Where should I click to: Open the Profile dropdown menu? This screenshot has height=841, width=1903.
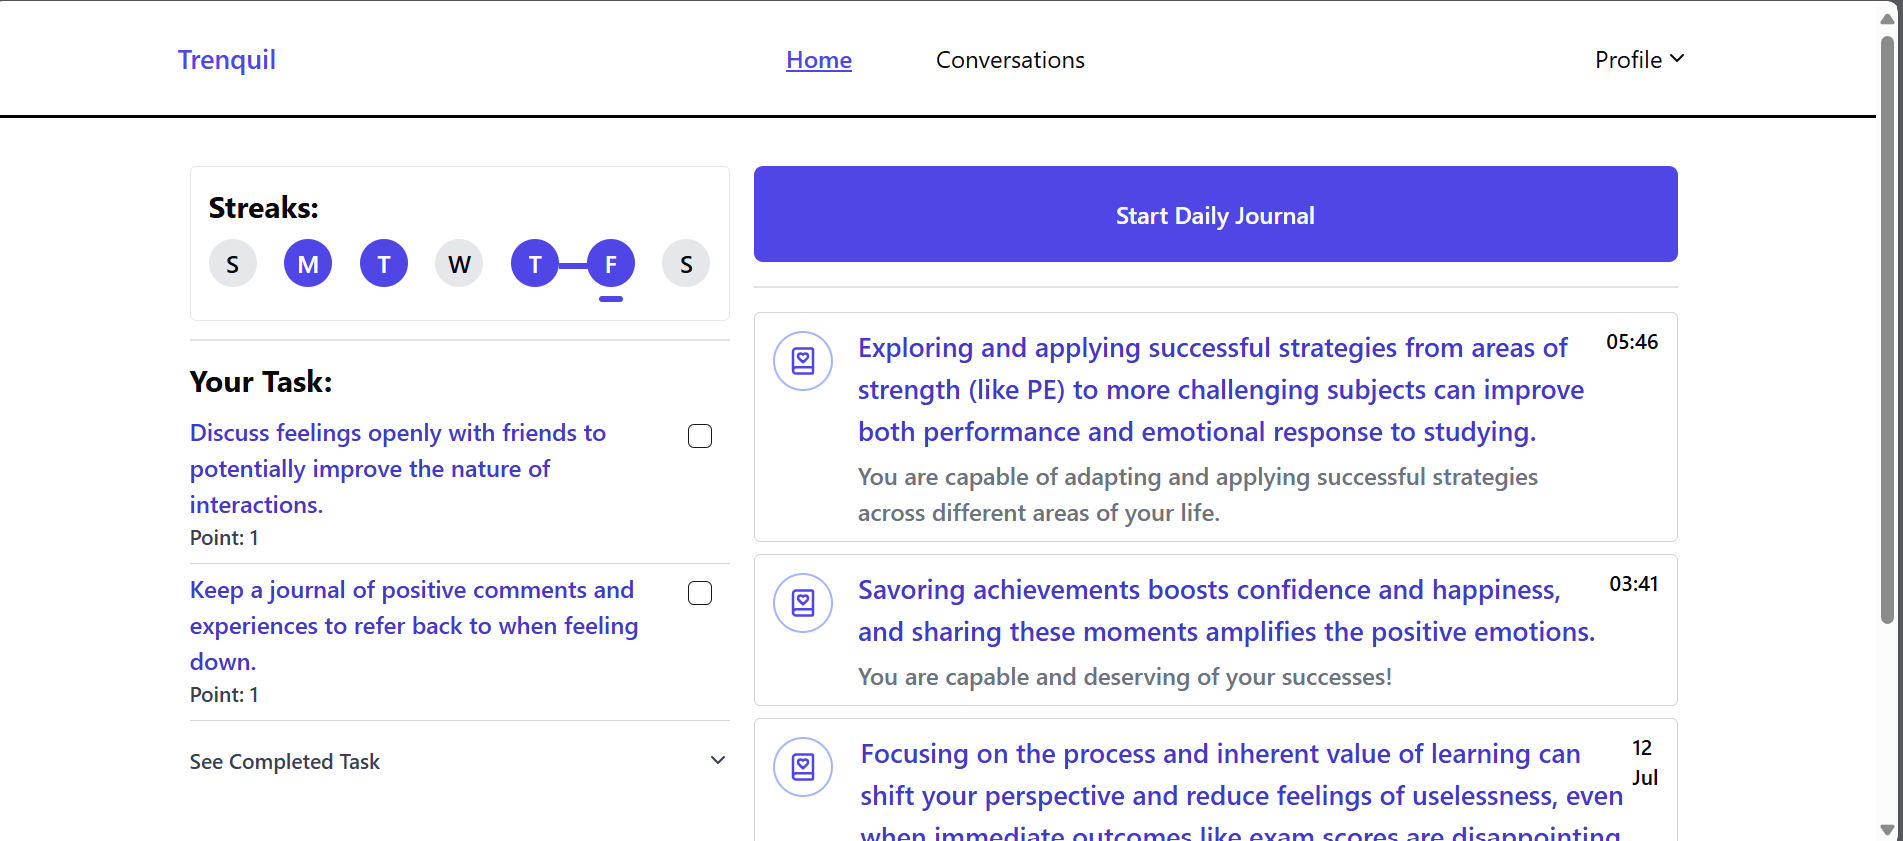pos(1639,60)
